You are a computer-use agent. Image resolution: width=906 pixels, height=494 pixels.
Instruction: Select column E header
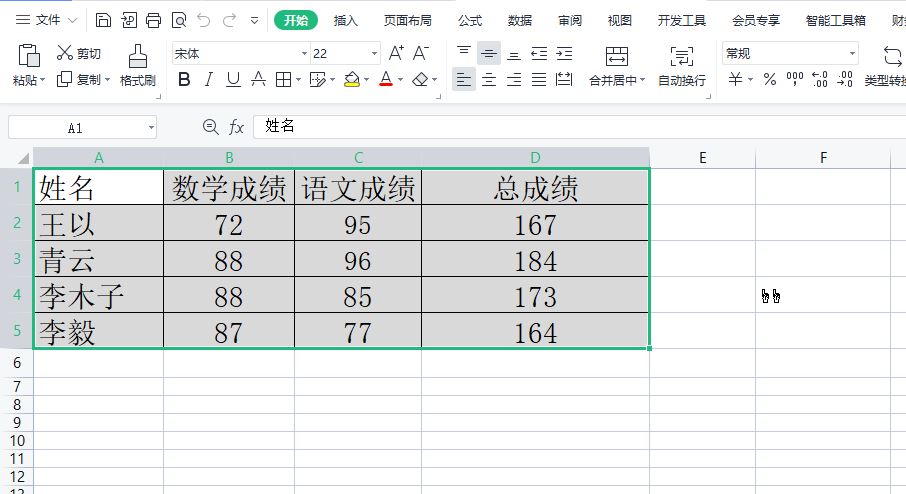click(703, 158)
